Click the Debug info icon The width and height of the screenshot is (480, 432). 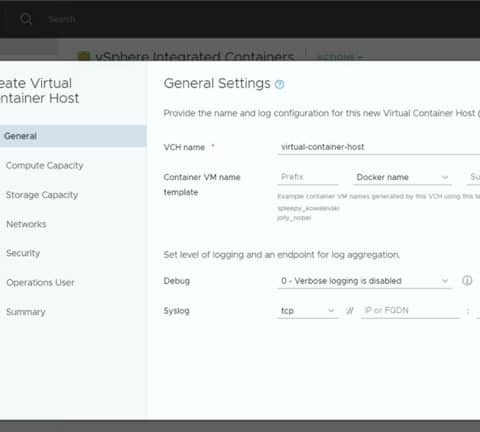(x=467, y=281)
